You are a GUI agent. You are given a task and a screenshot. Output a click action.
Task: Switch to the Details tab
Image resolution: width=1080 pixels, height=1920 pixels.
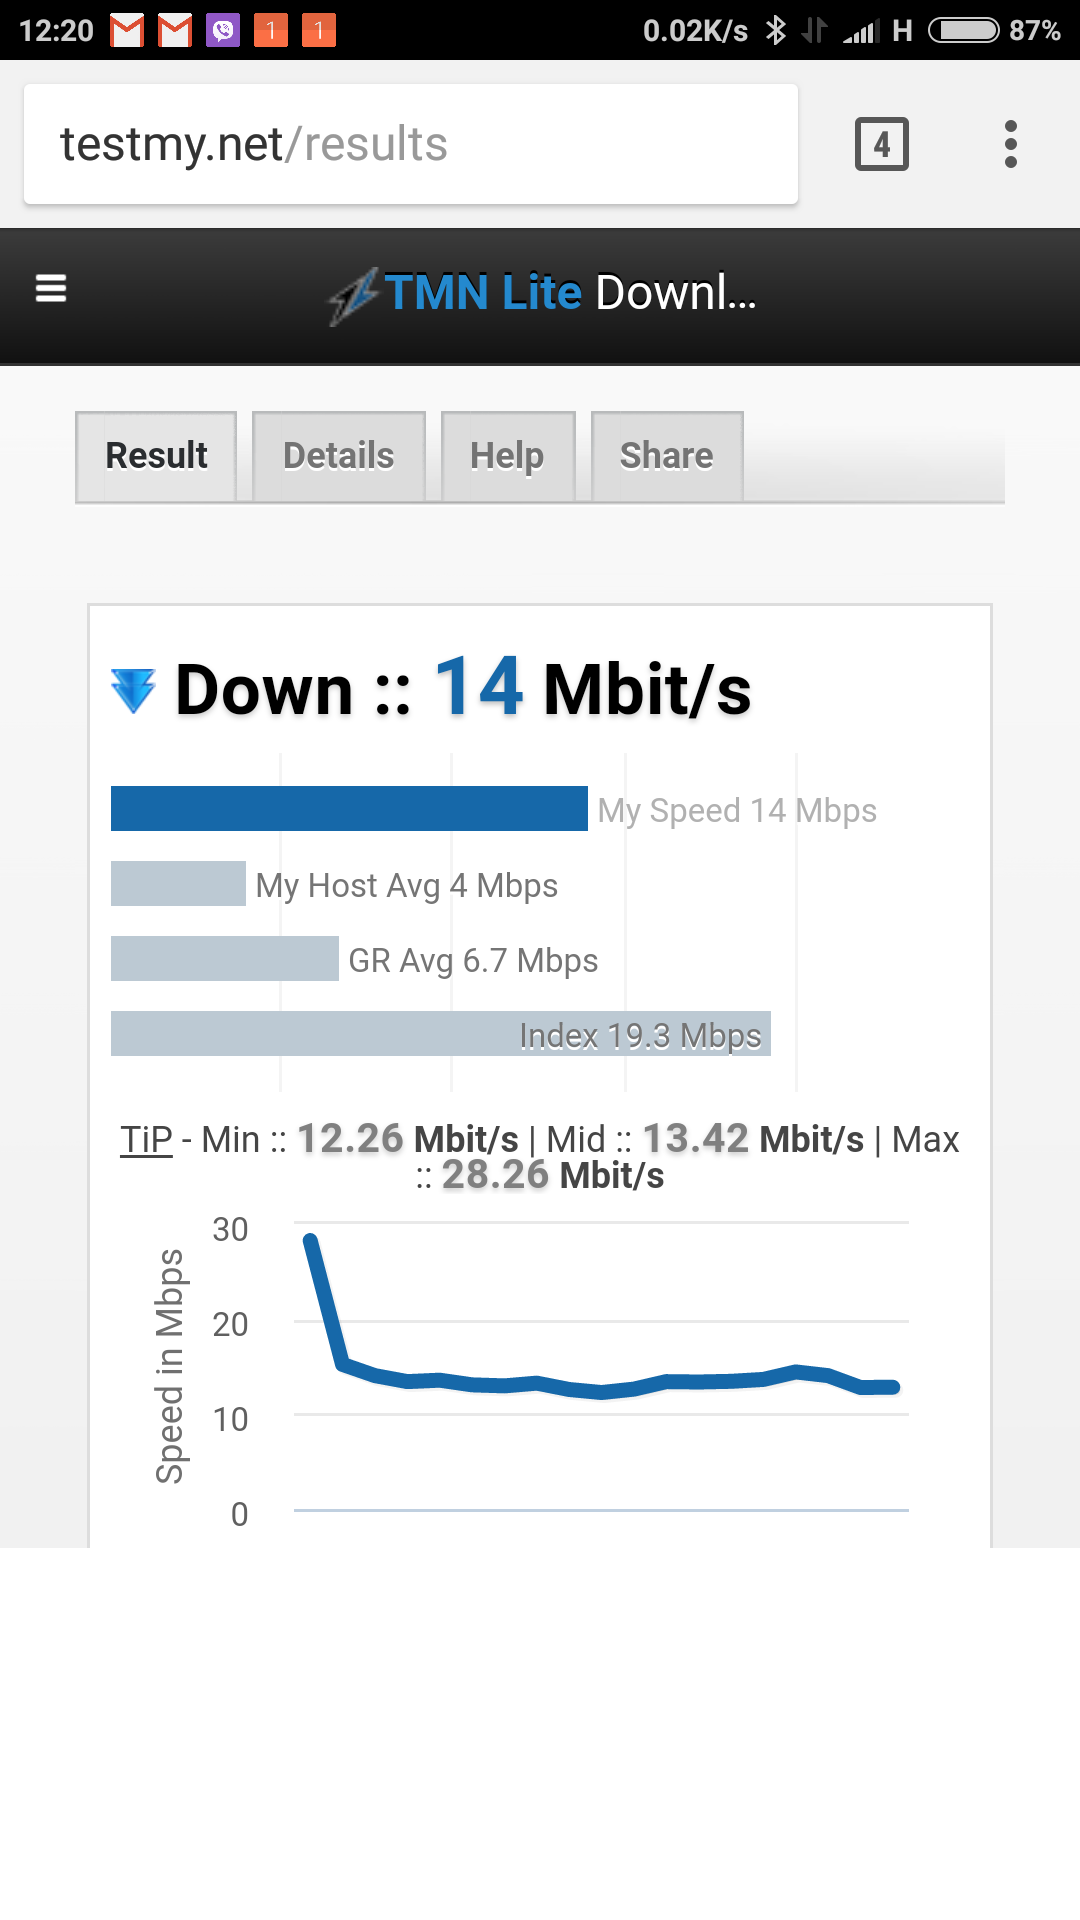338,456
